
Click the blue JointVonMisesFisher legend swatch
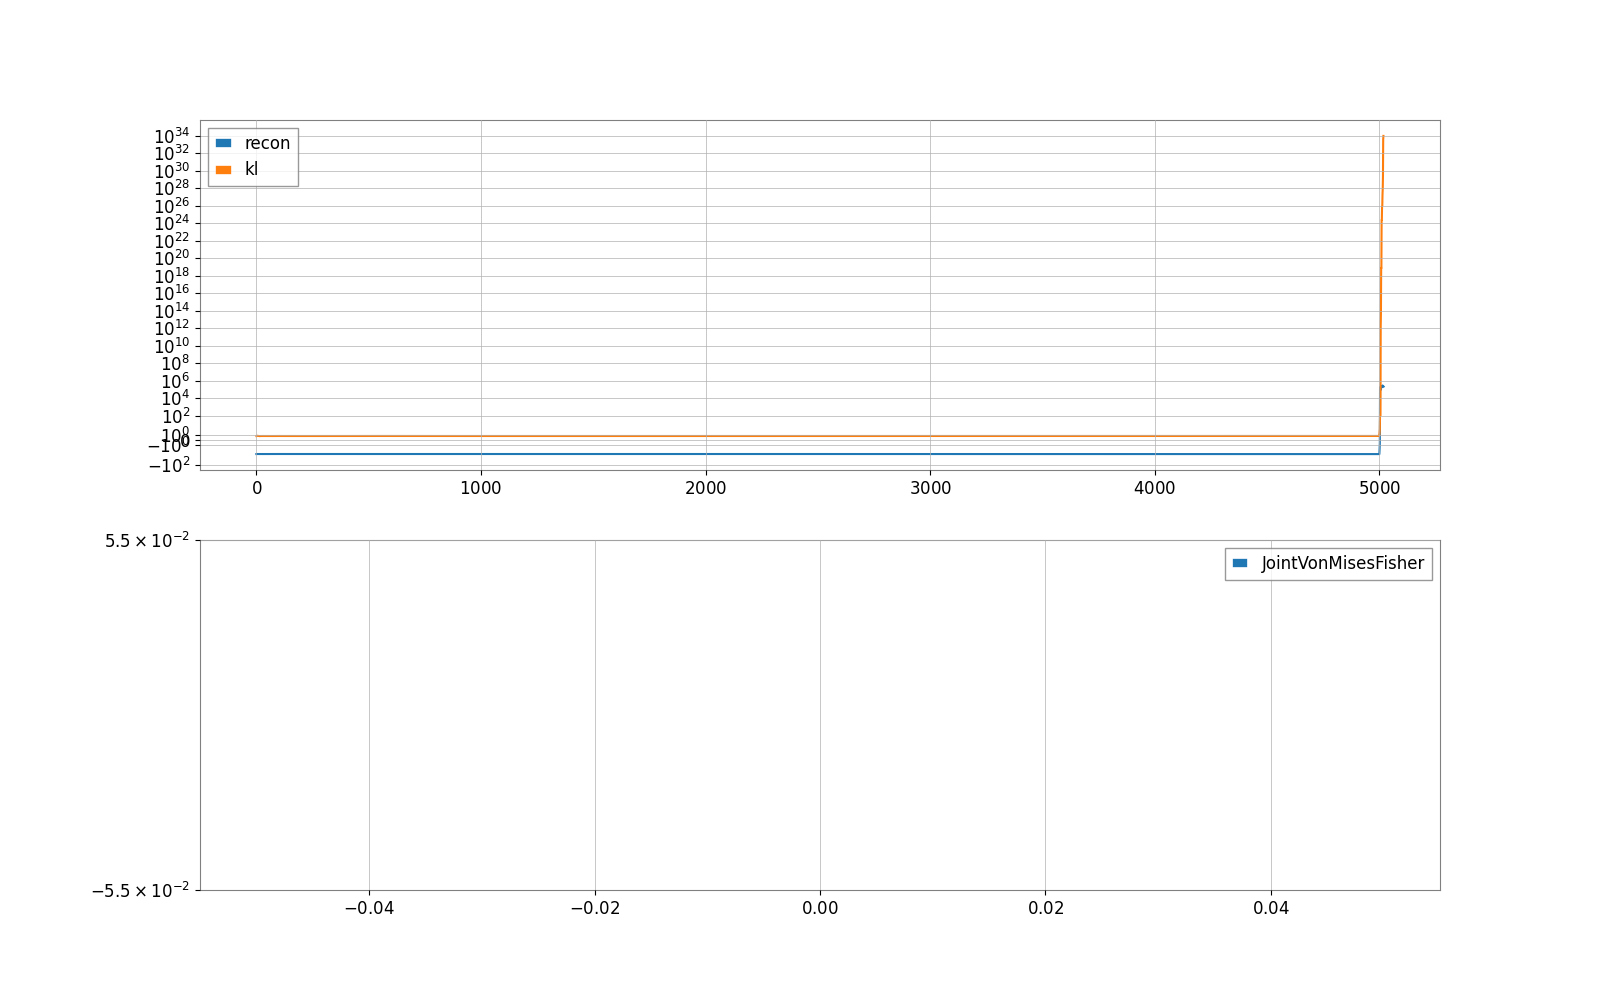click(1240, 563)
